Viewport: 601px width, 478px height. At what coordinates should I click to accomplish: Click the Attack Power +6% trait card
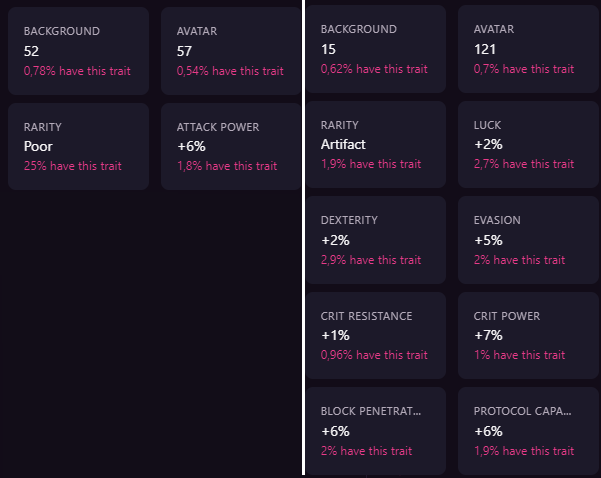coord(230,146)
